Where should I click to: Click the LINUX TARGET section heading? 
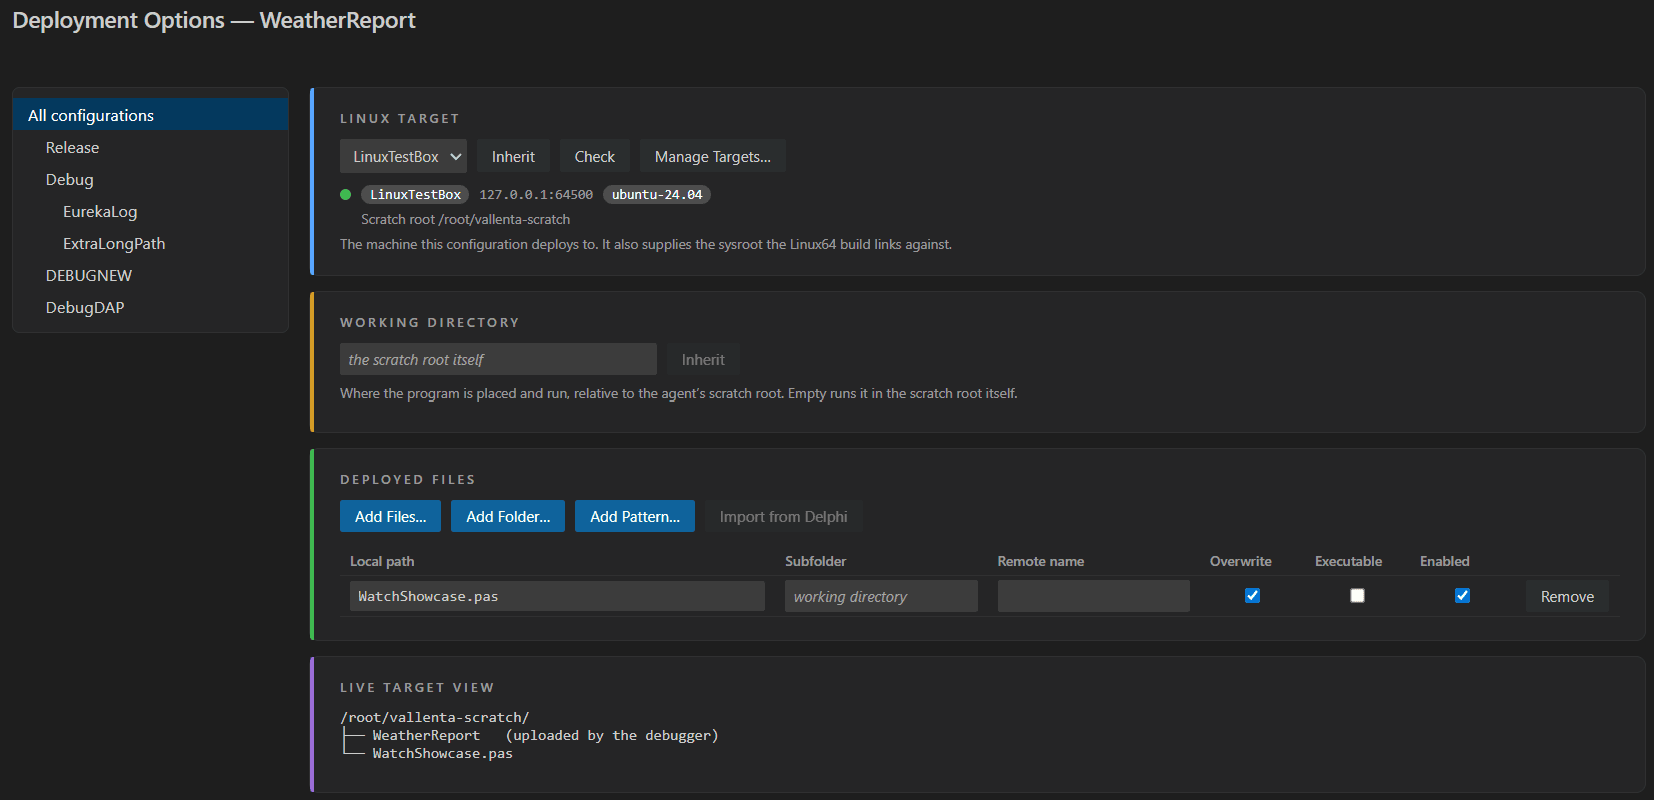click(x=400, y=118)
